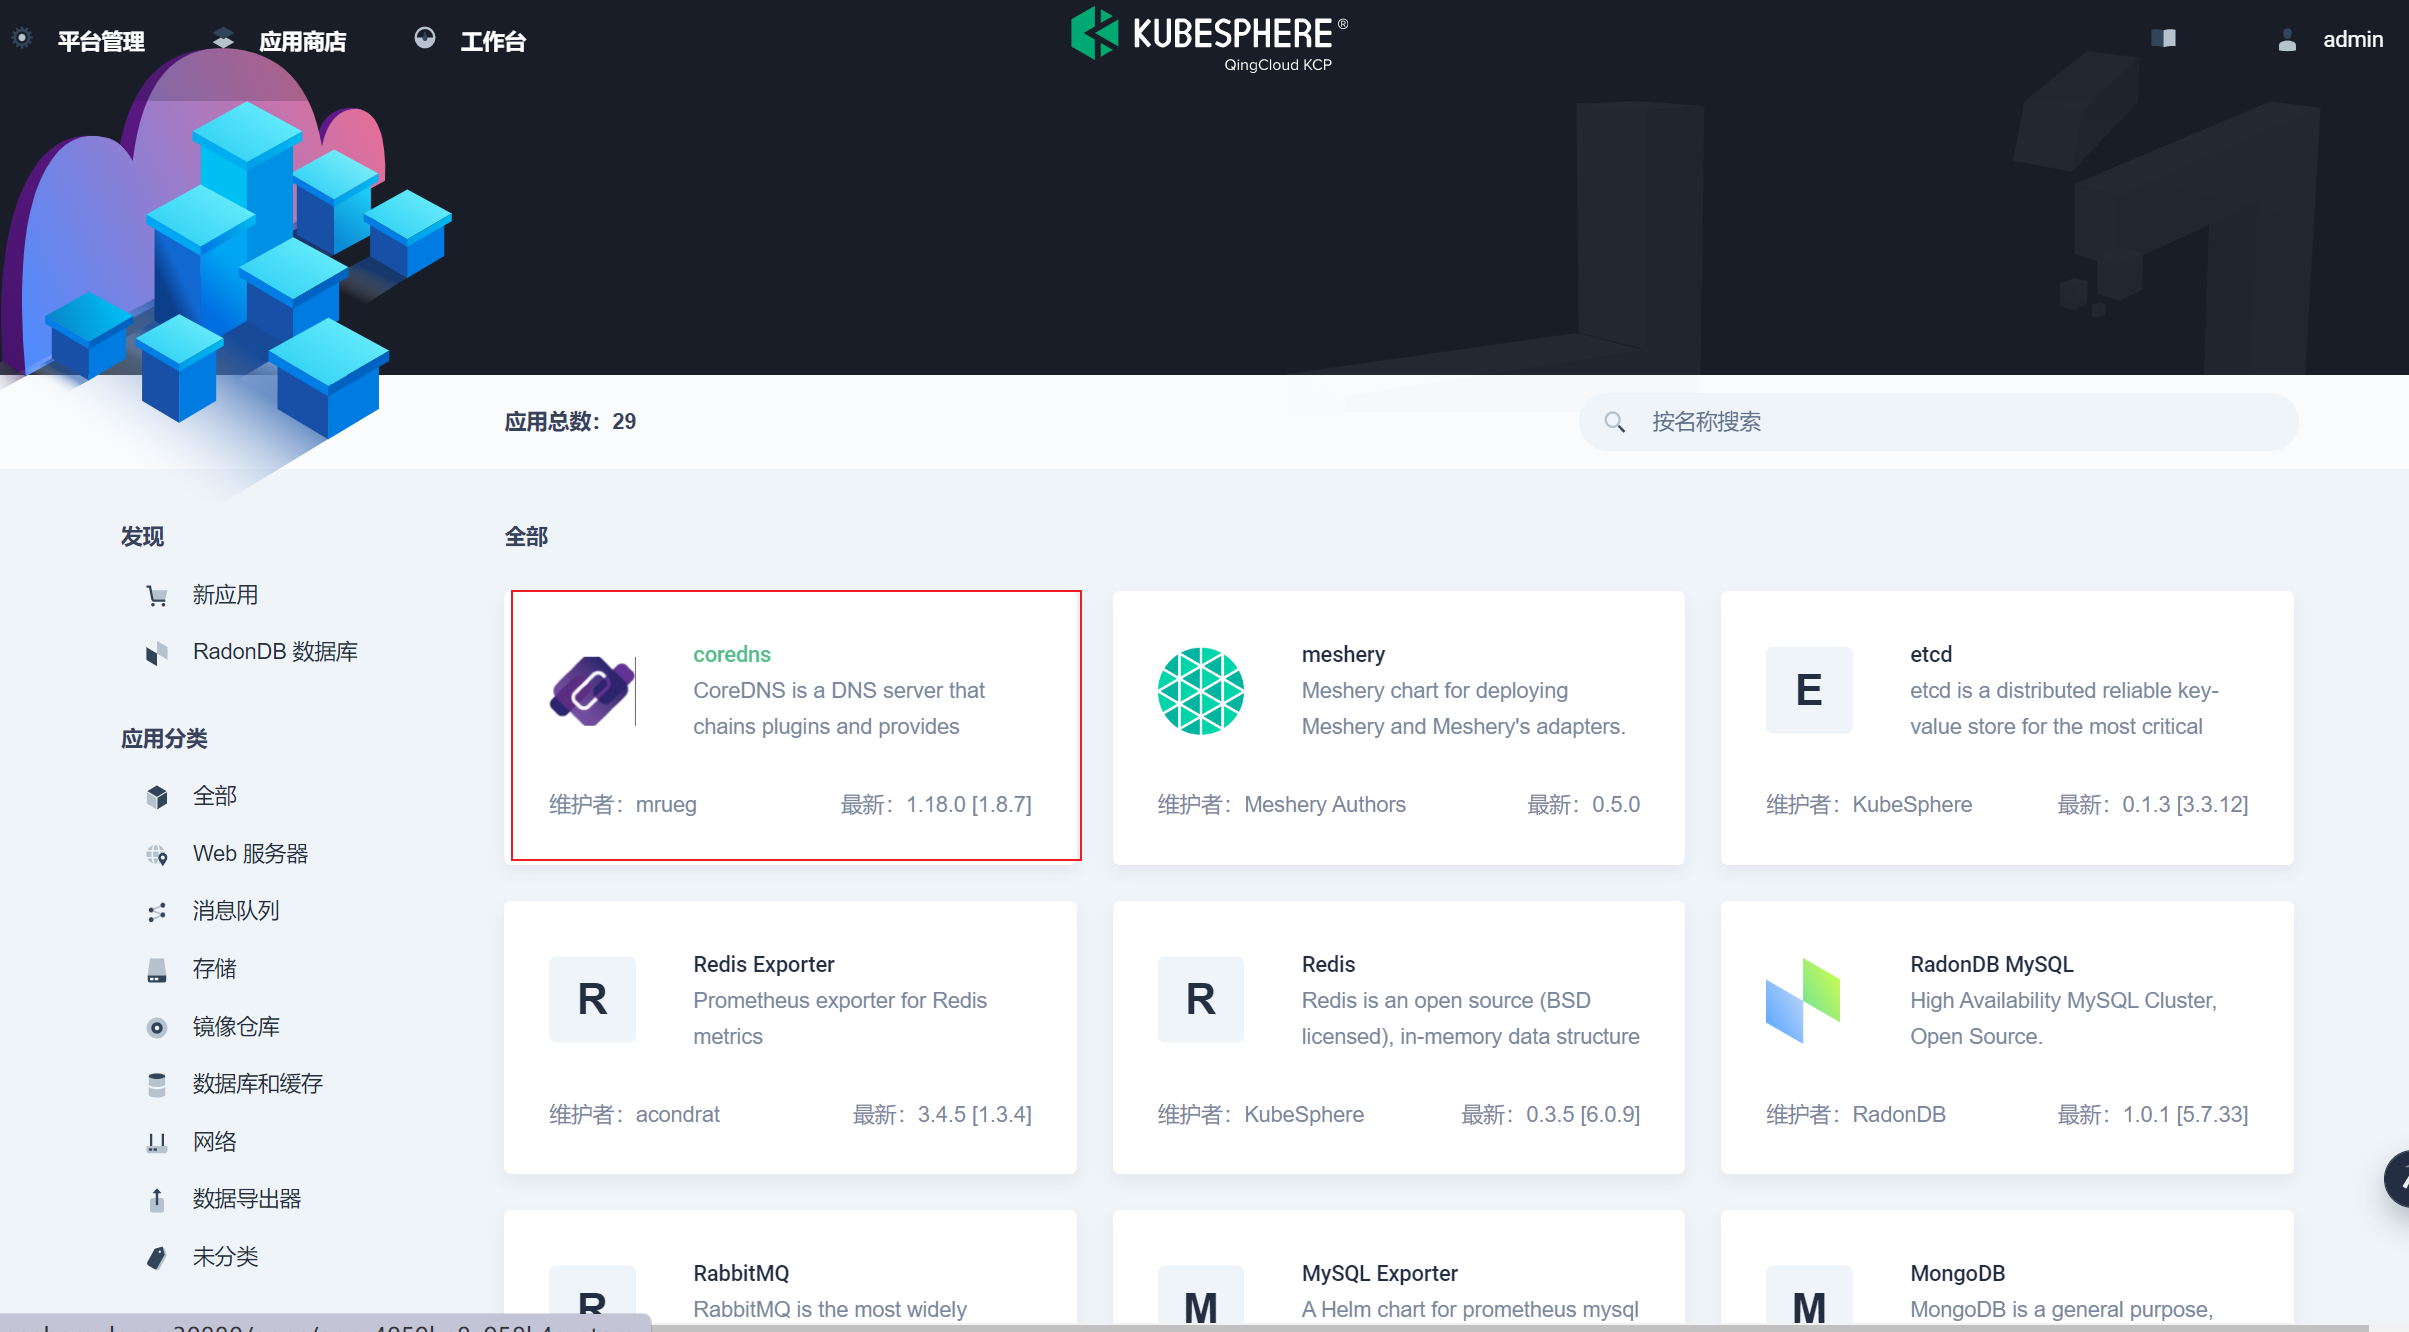Click the 镜像仓库 disc icon
This screenshot has height=1332, width=2409.
point(157,1028)
